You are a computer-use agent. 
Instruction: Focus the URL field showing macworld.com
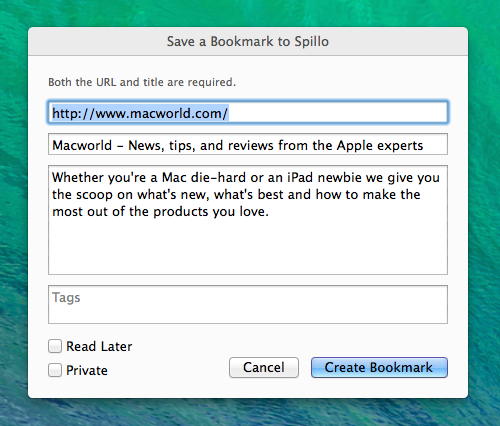(x=248, y=112)
